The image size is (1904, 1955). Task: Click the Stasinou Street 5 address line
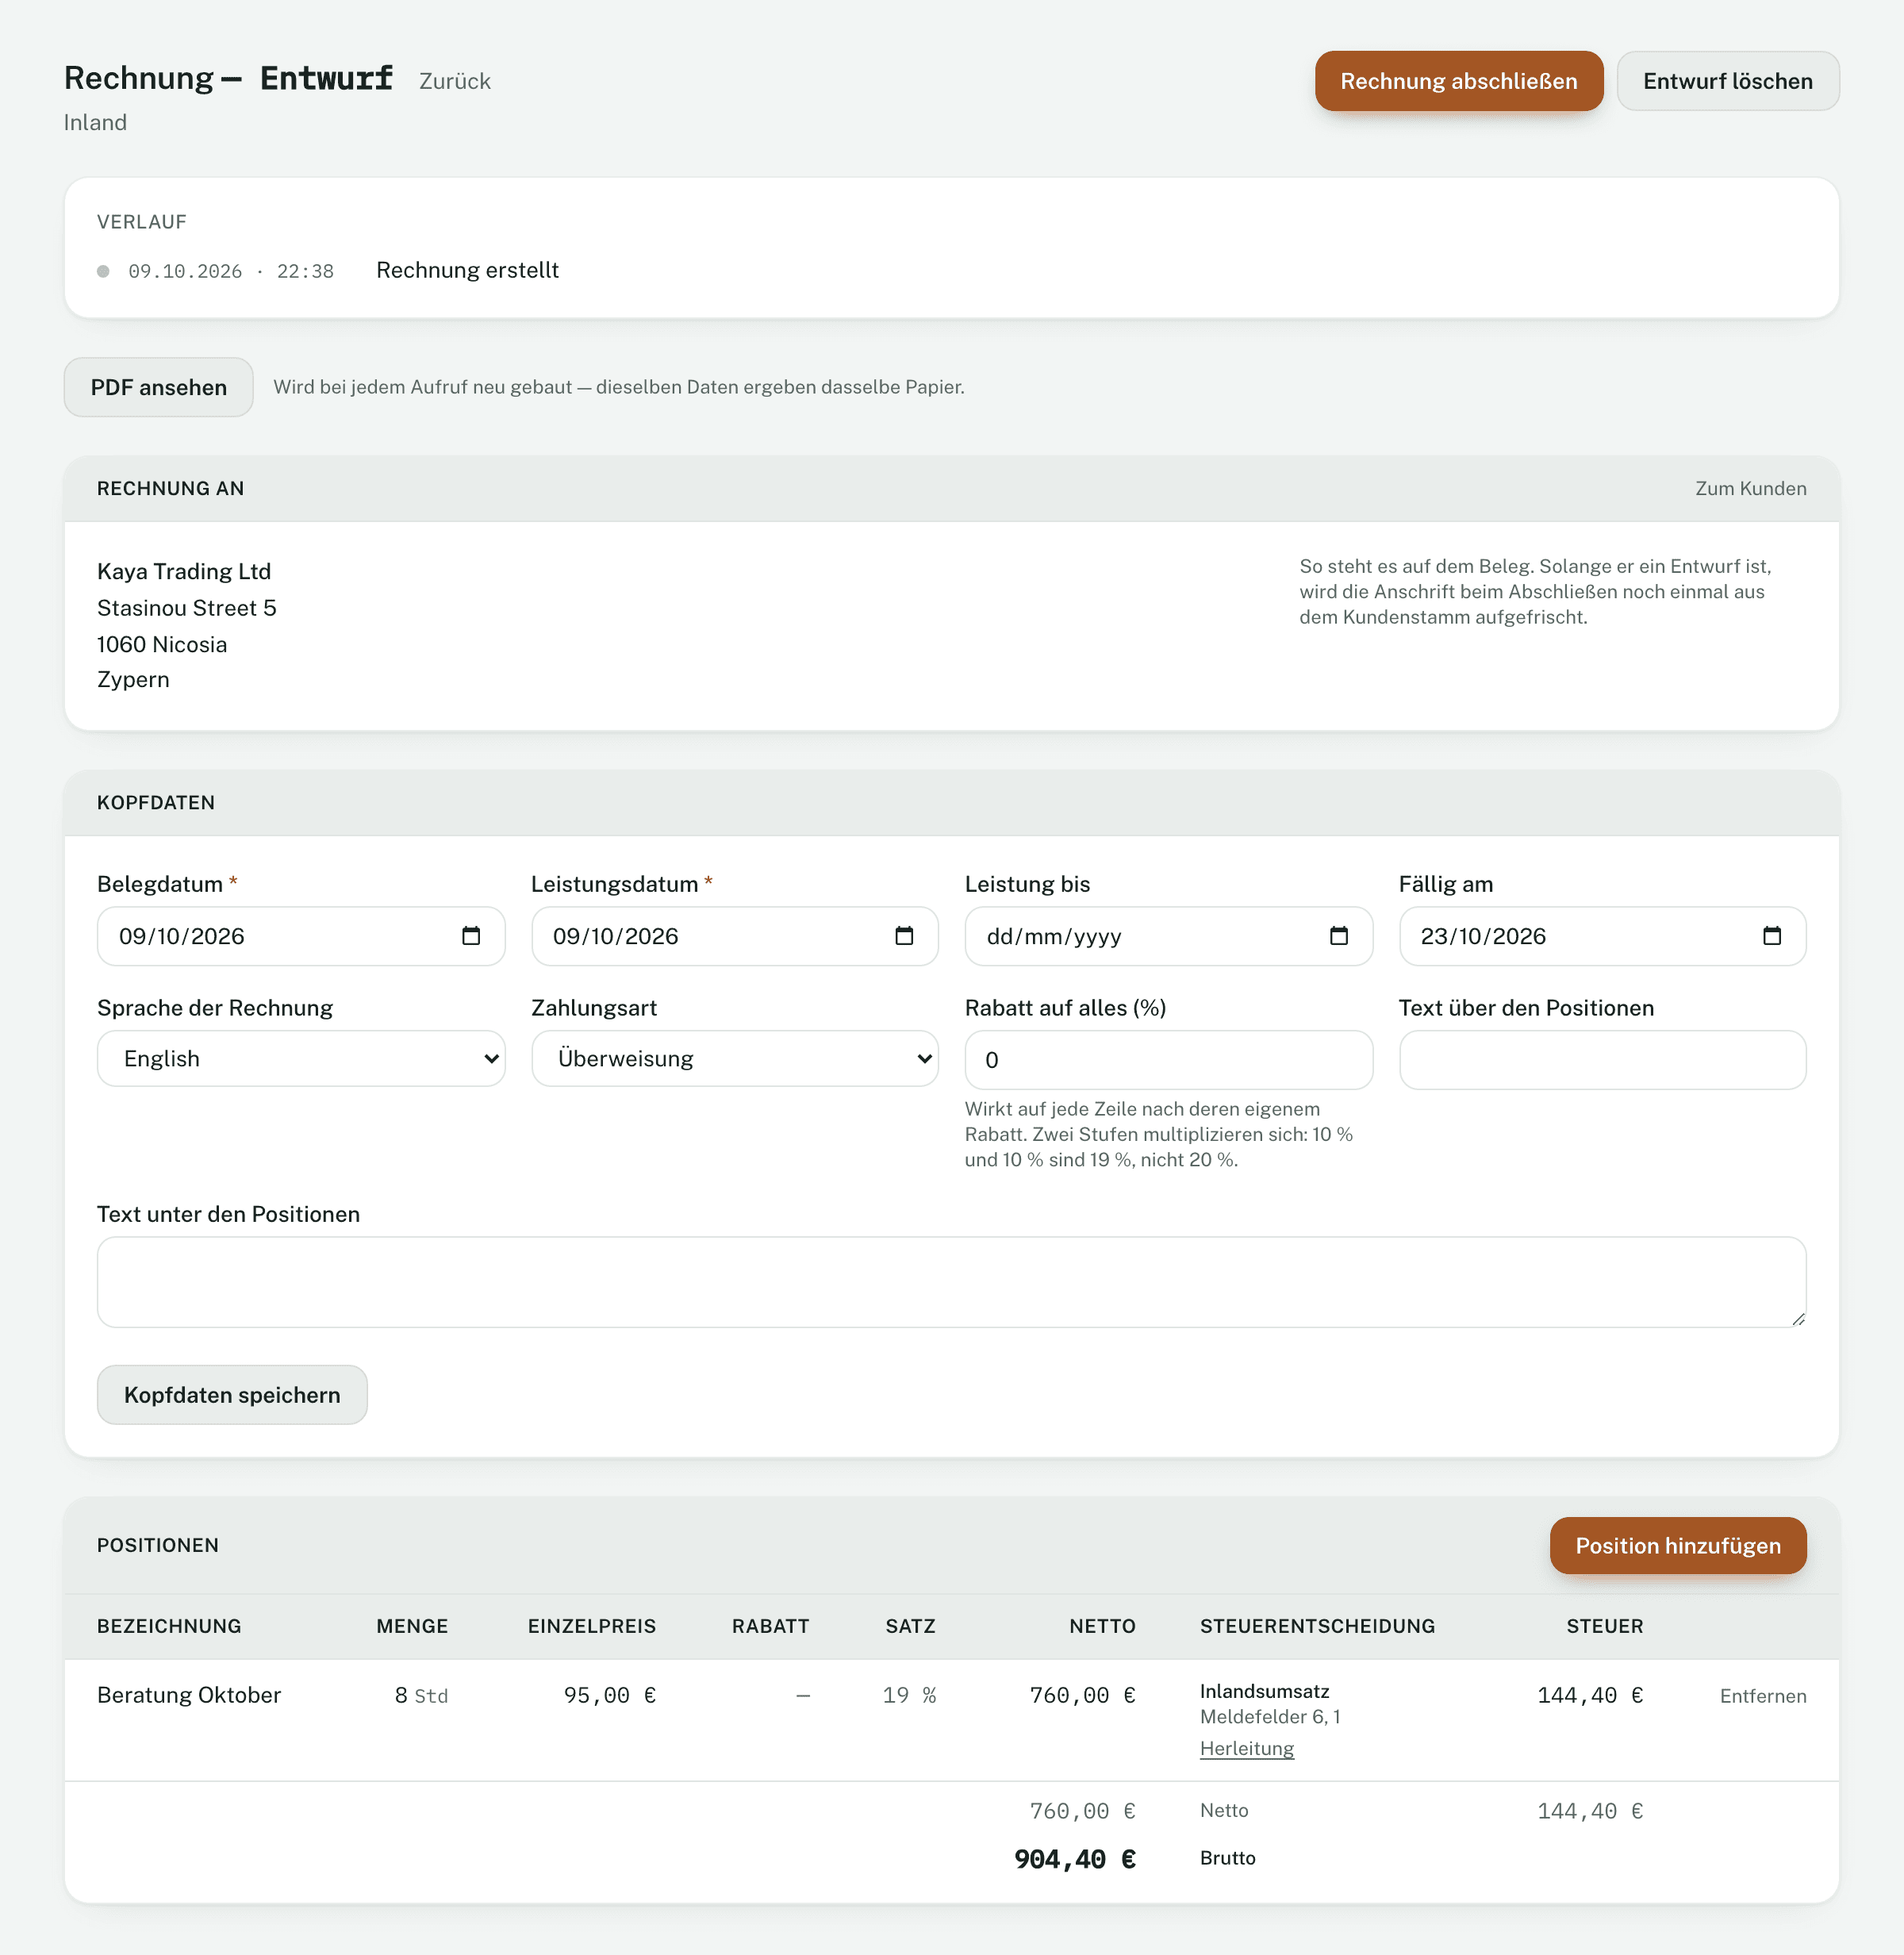click(187, 608)
